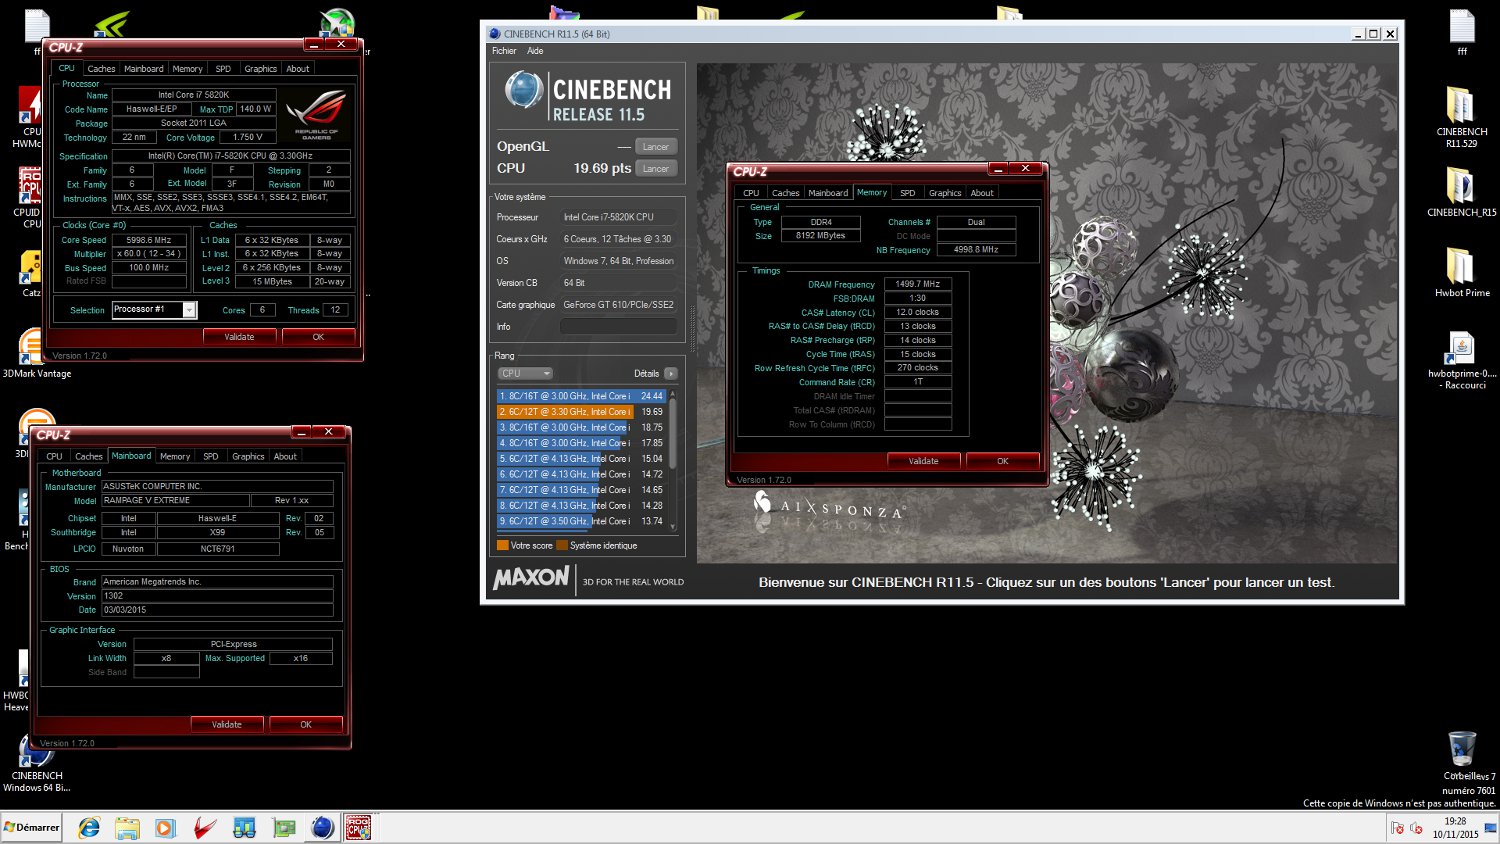Image resolution: width=1500 pixels, height=844 pixels.
Task: Launch Windows Media Player from taskbar
Action: click(x=166, y=828)
